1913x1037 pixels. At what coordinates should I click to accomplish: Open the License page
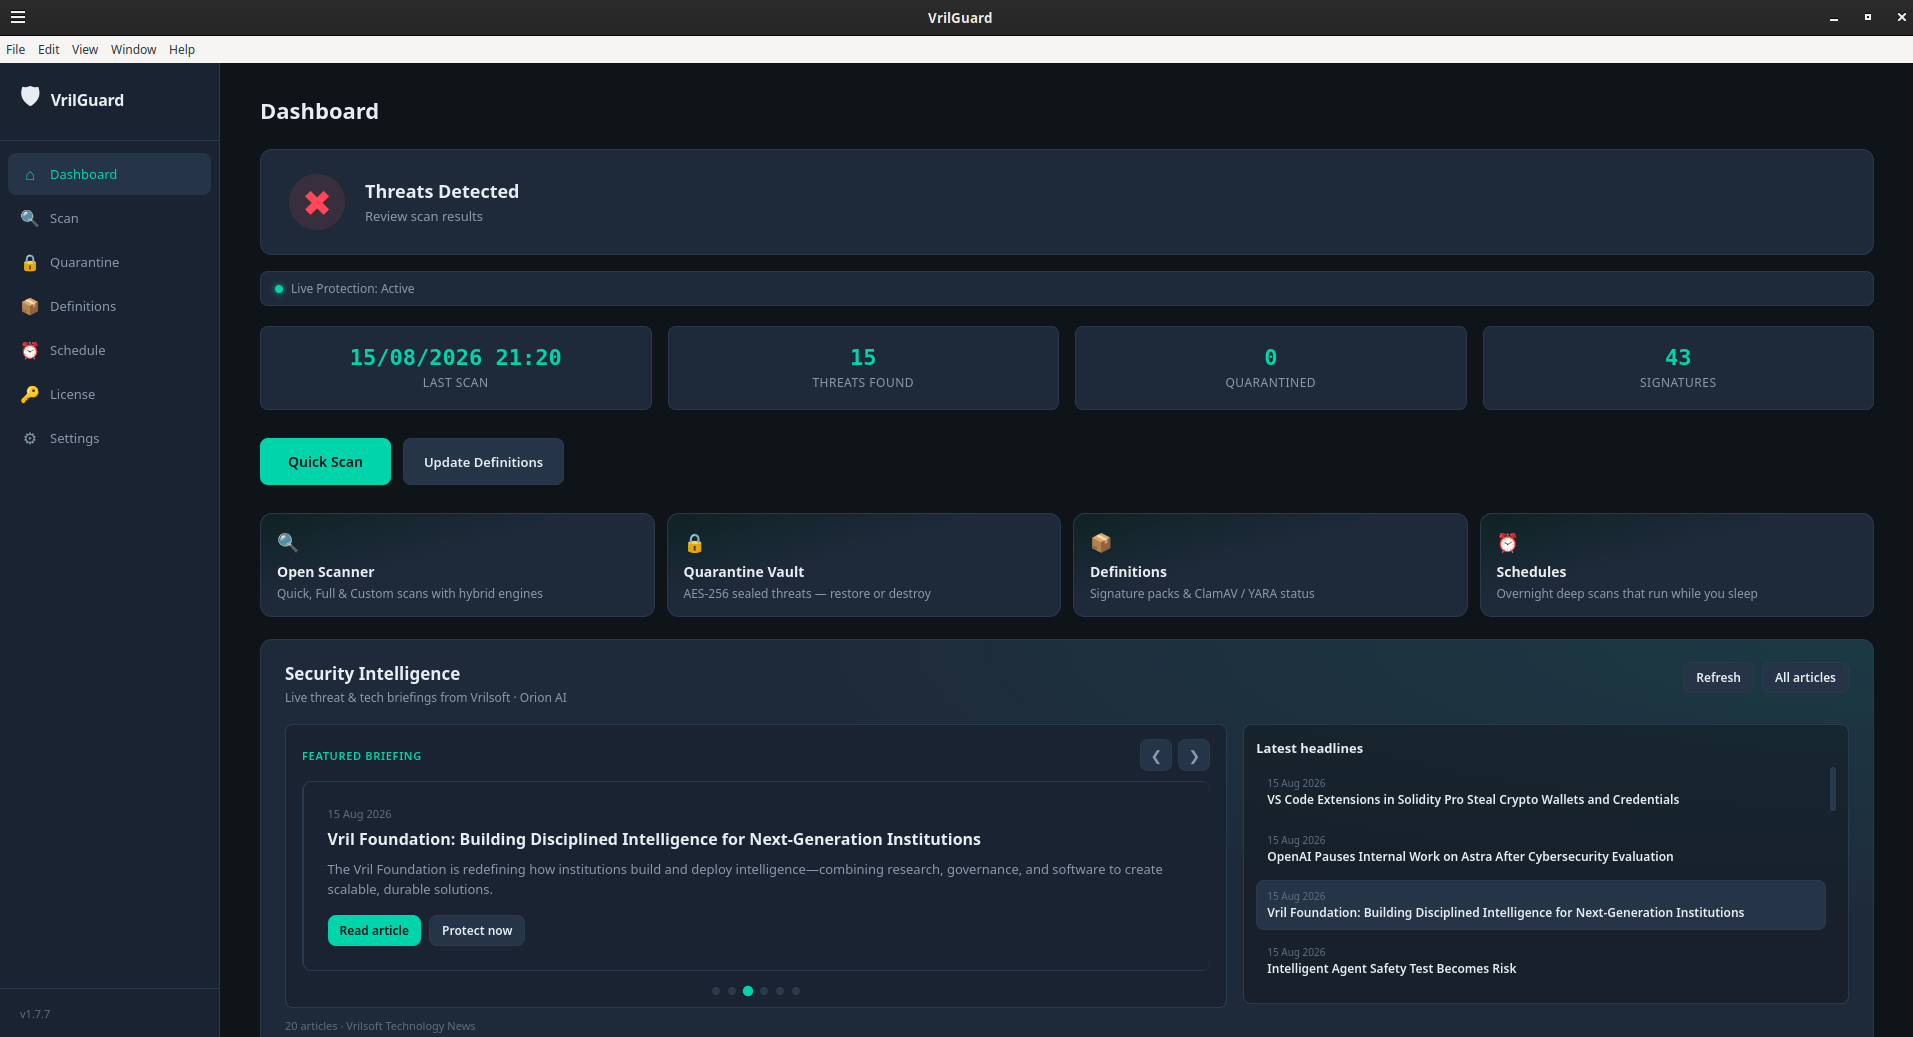pyautogui.click(x=109, y=394)
